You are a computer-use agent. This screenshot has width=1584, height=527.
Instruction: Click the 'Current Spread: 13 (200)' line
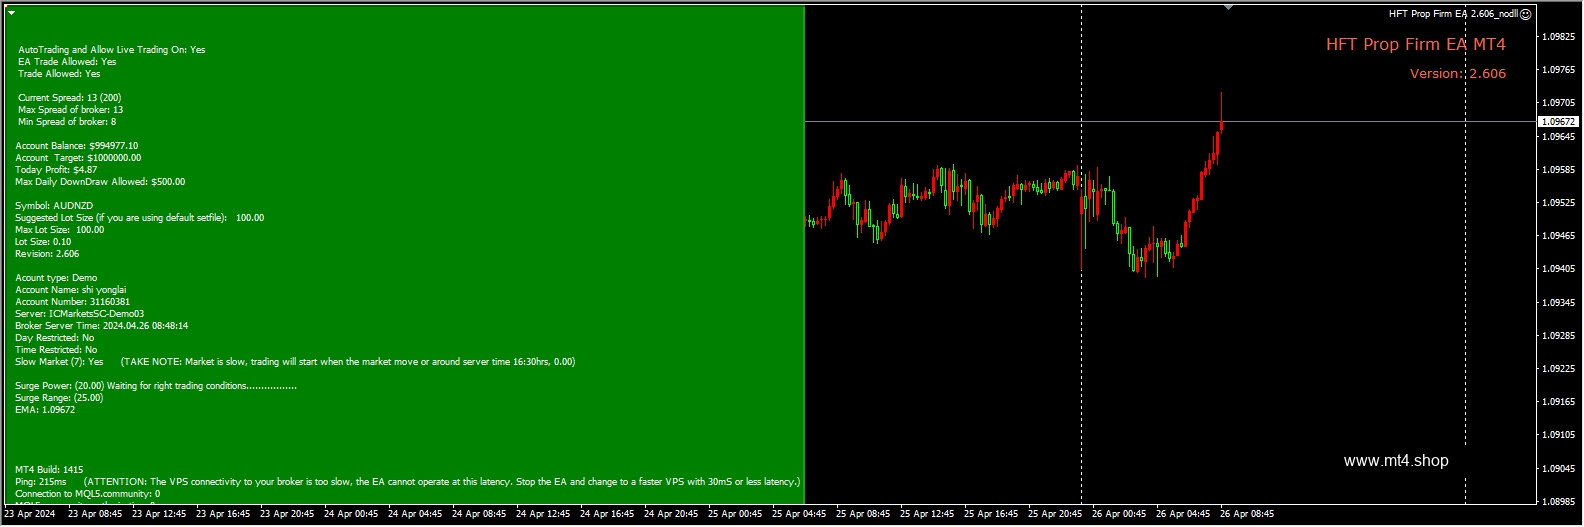coord(70,98)
